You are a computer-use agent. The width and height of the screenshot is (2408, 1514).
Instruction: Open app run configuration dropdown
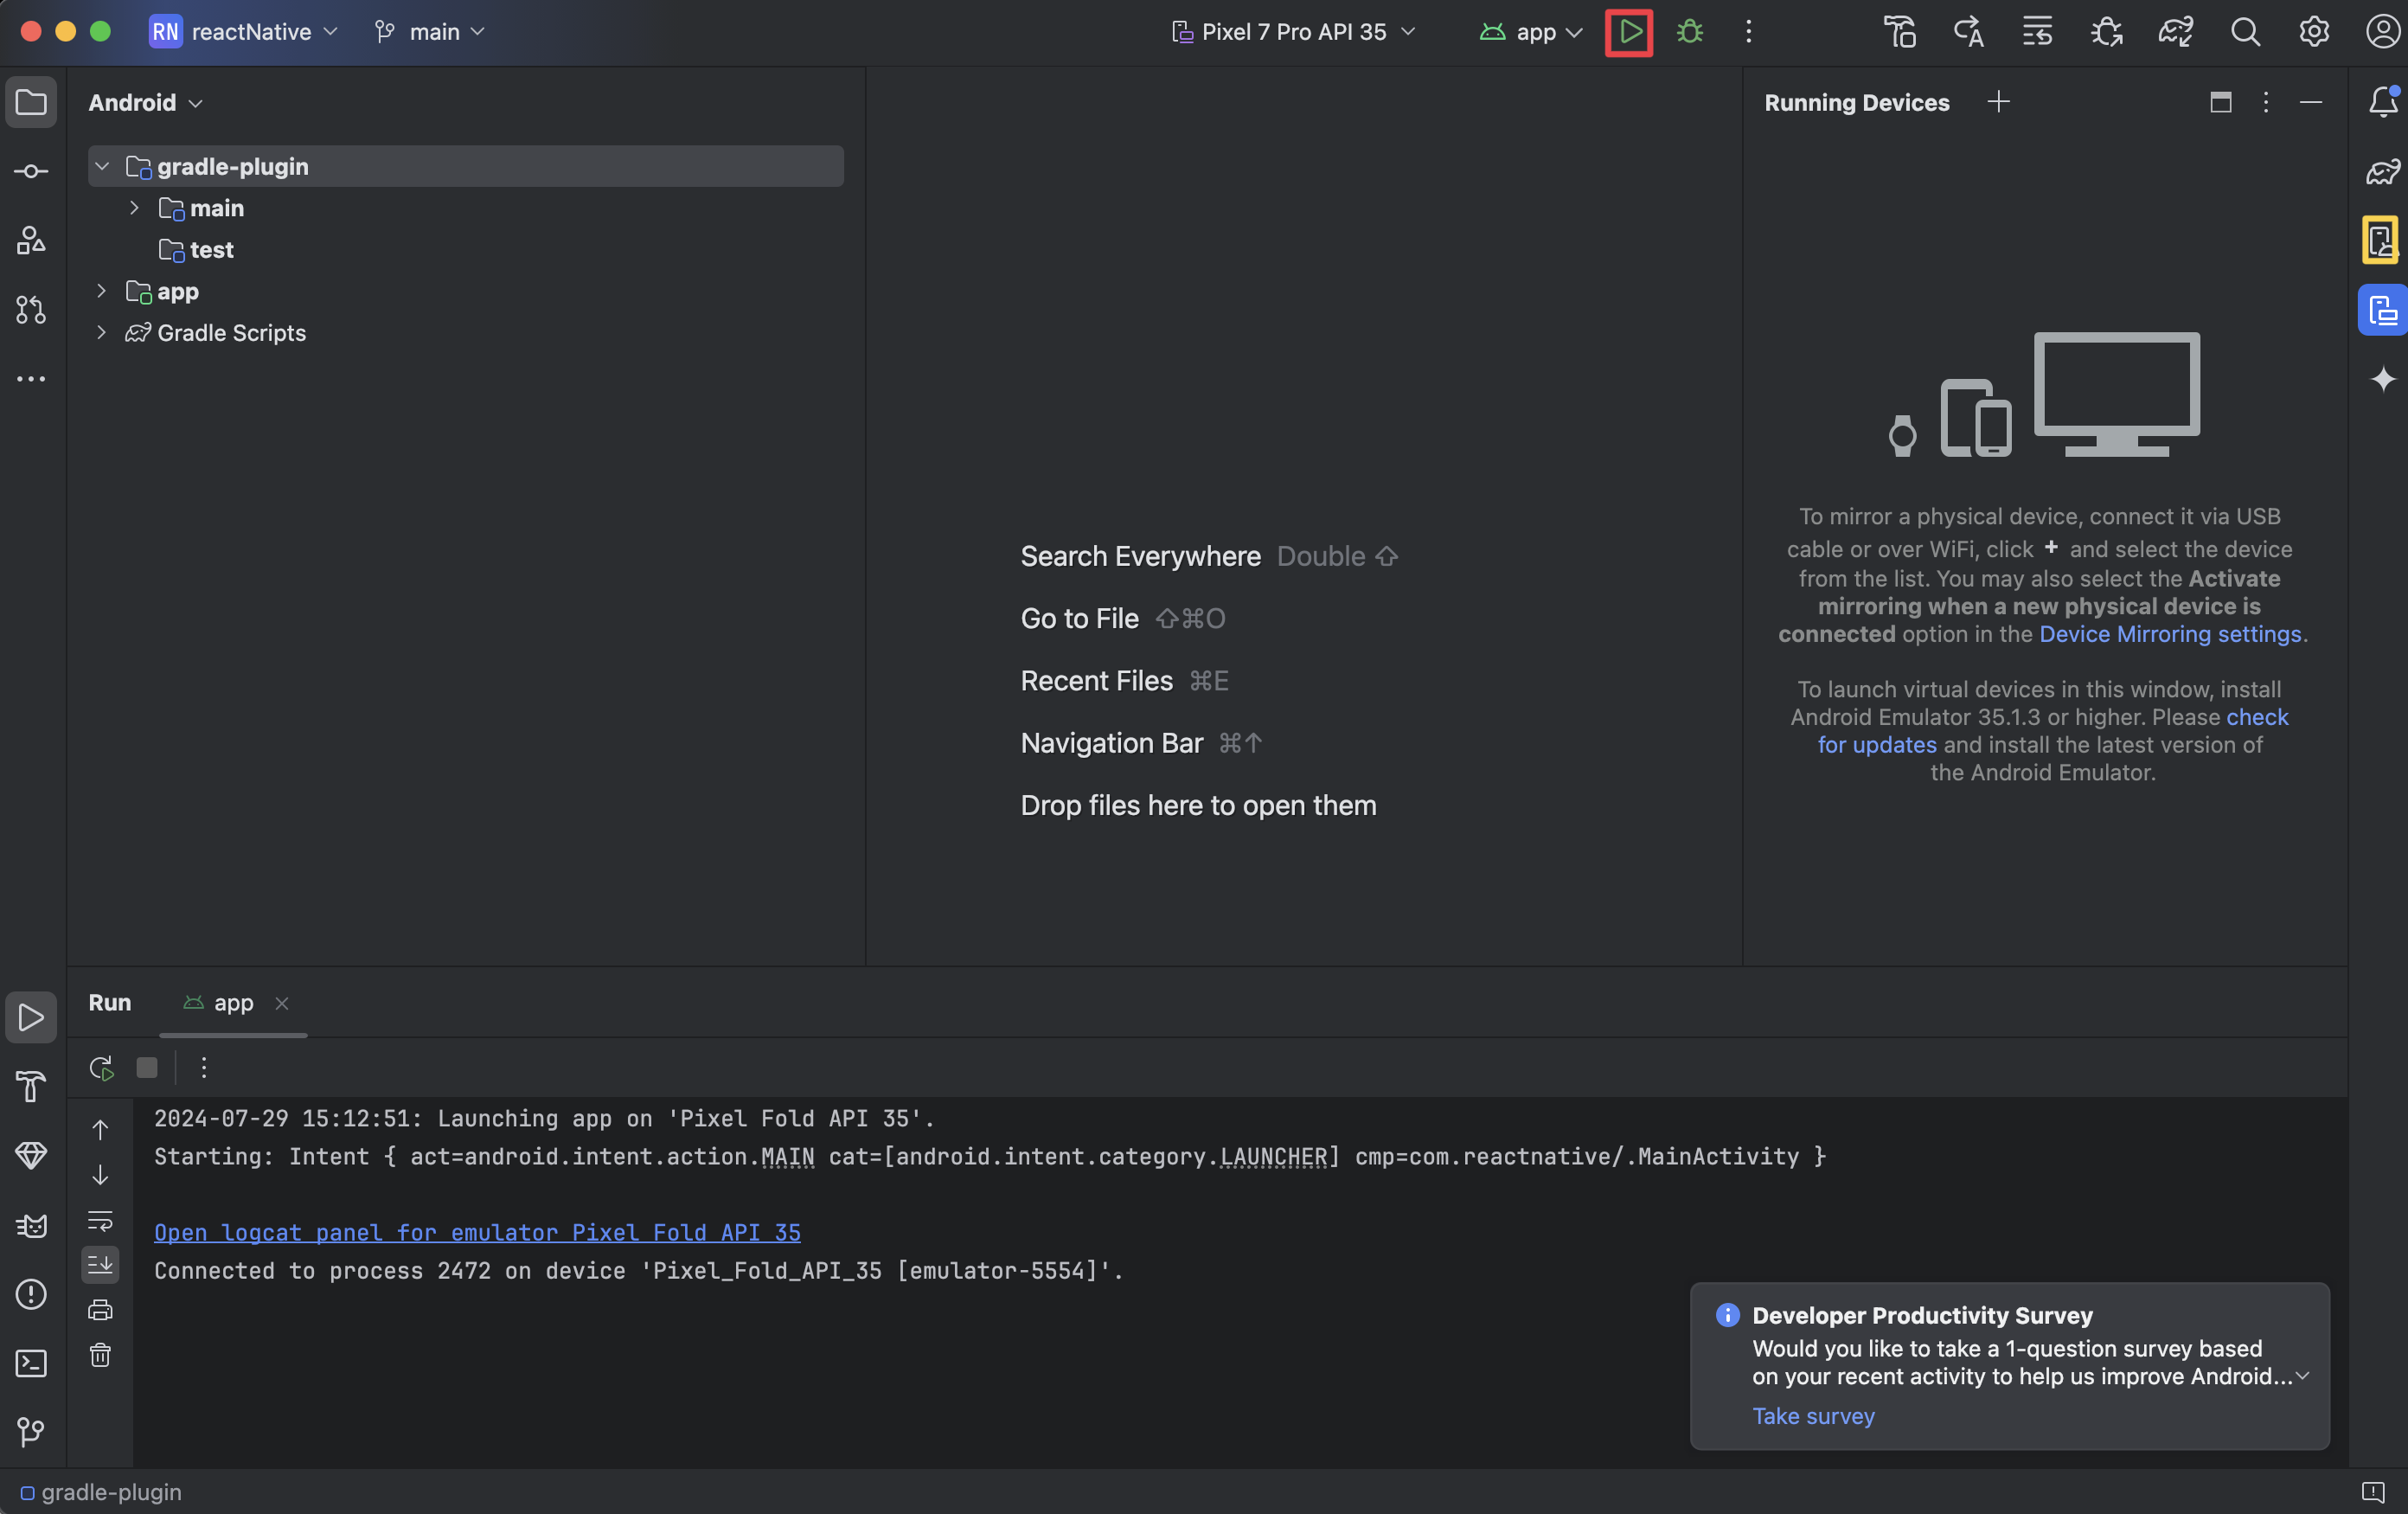[1531, 32]
